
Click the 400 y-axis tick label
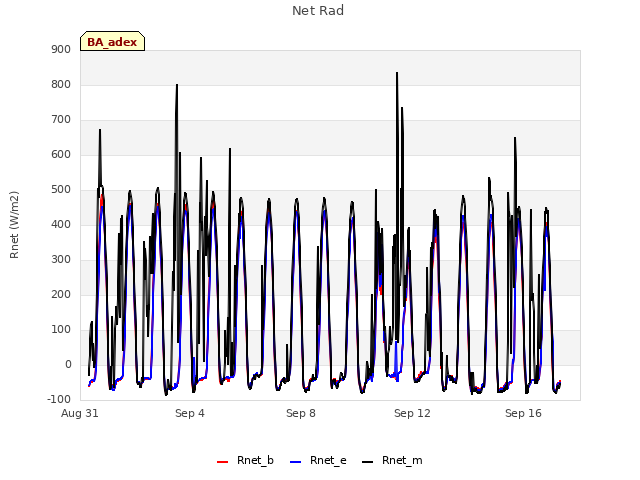point(61,225)
